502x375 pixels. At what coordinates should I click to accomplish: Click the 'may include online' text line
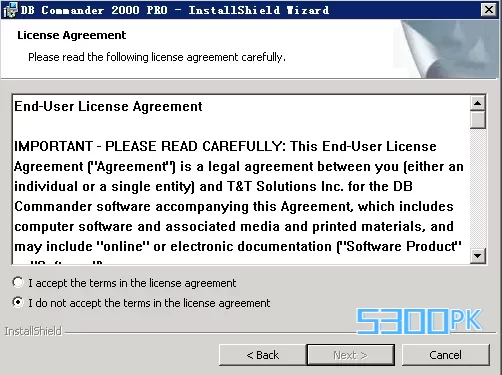[238, 247]
